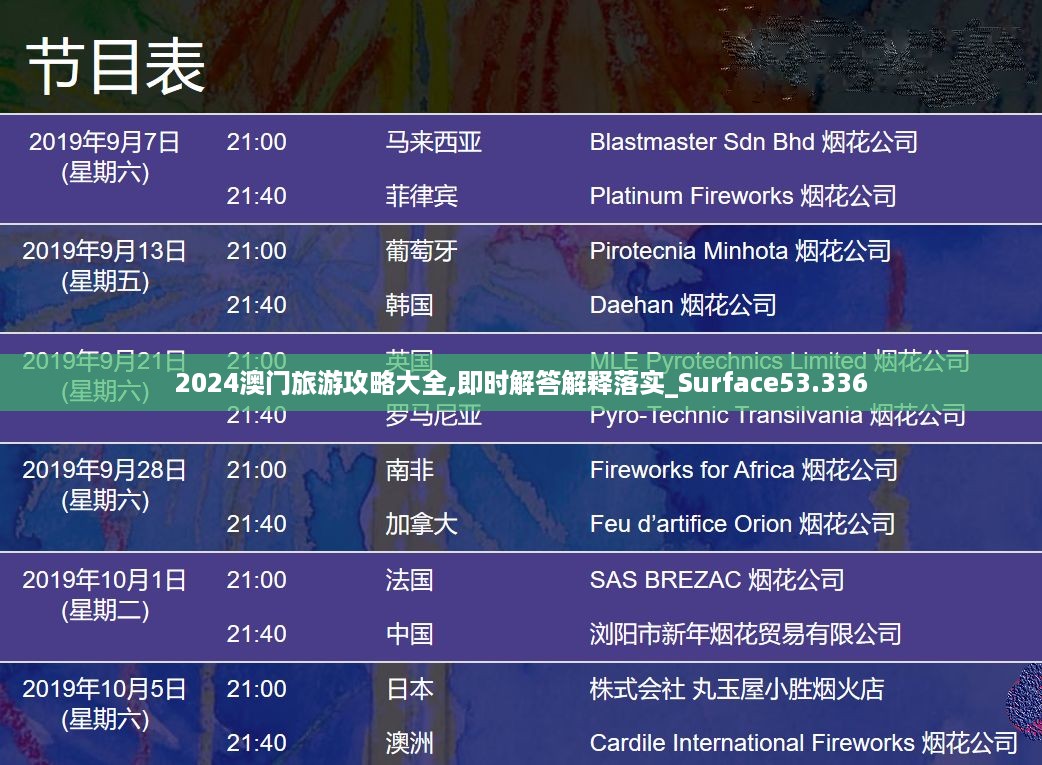
Task: Click the 21:00 time for 法国
Action: [257, 580]
